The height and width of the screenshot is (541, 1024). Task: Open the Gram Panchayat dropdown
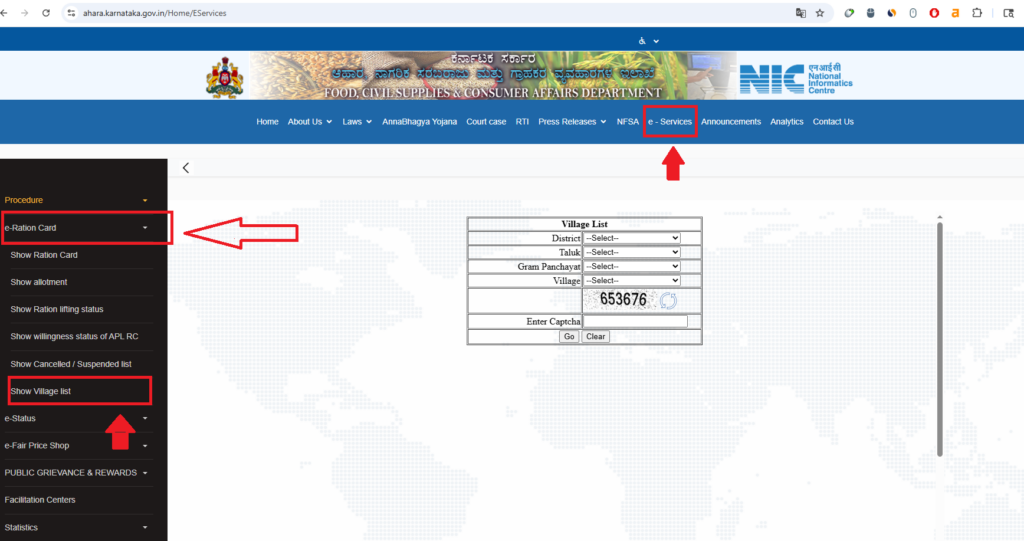pos(631,266)
